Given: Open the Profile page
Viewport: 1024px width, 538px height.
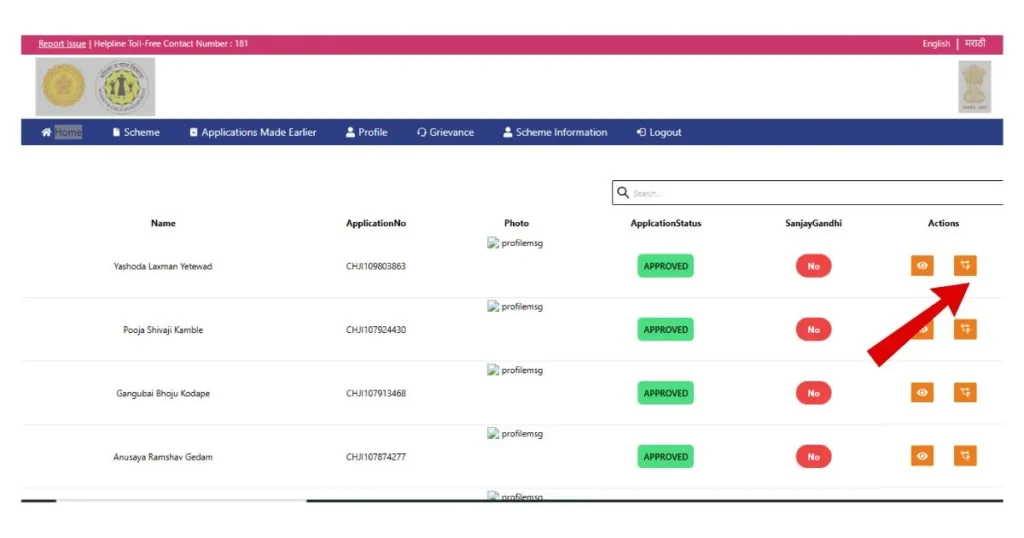Looking at the screenshot, I should 366,132.
